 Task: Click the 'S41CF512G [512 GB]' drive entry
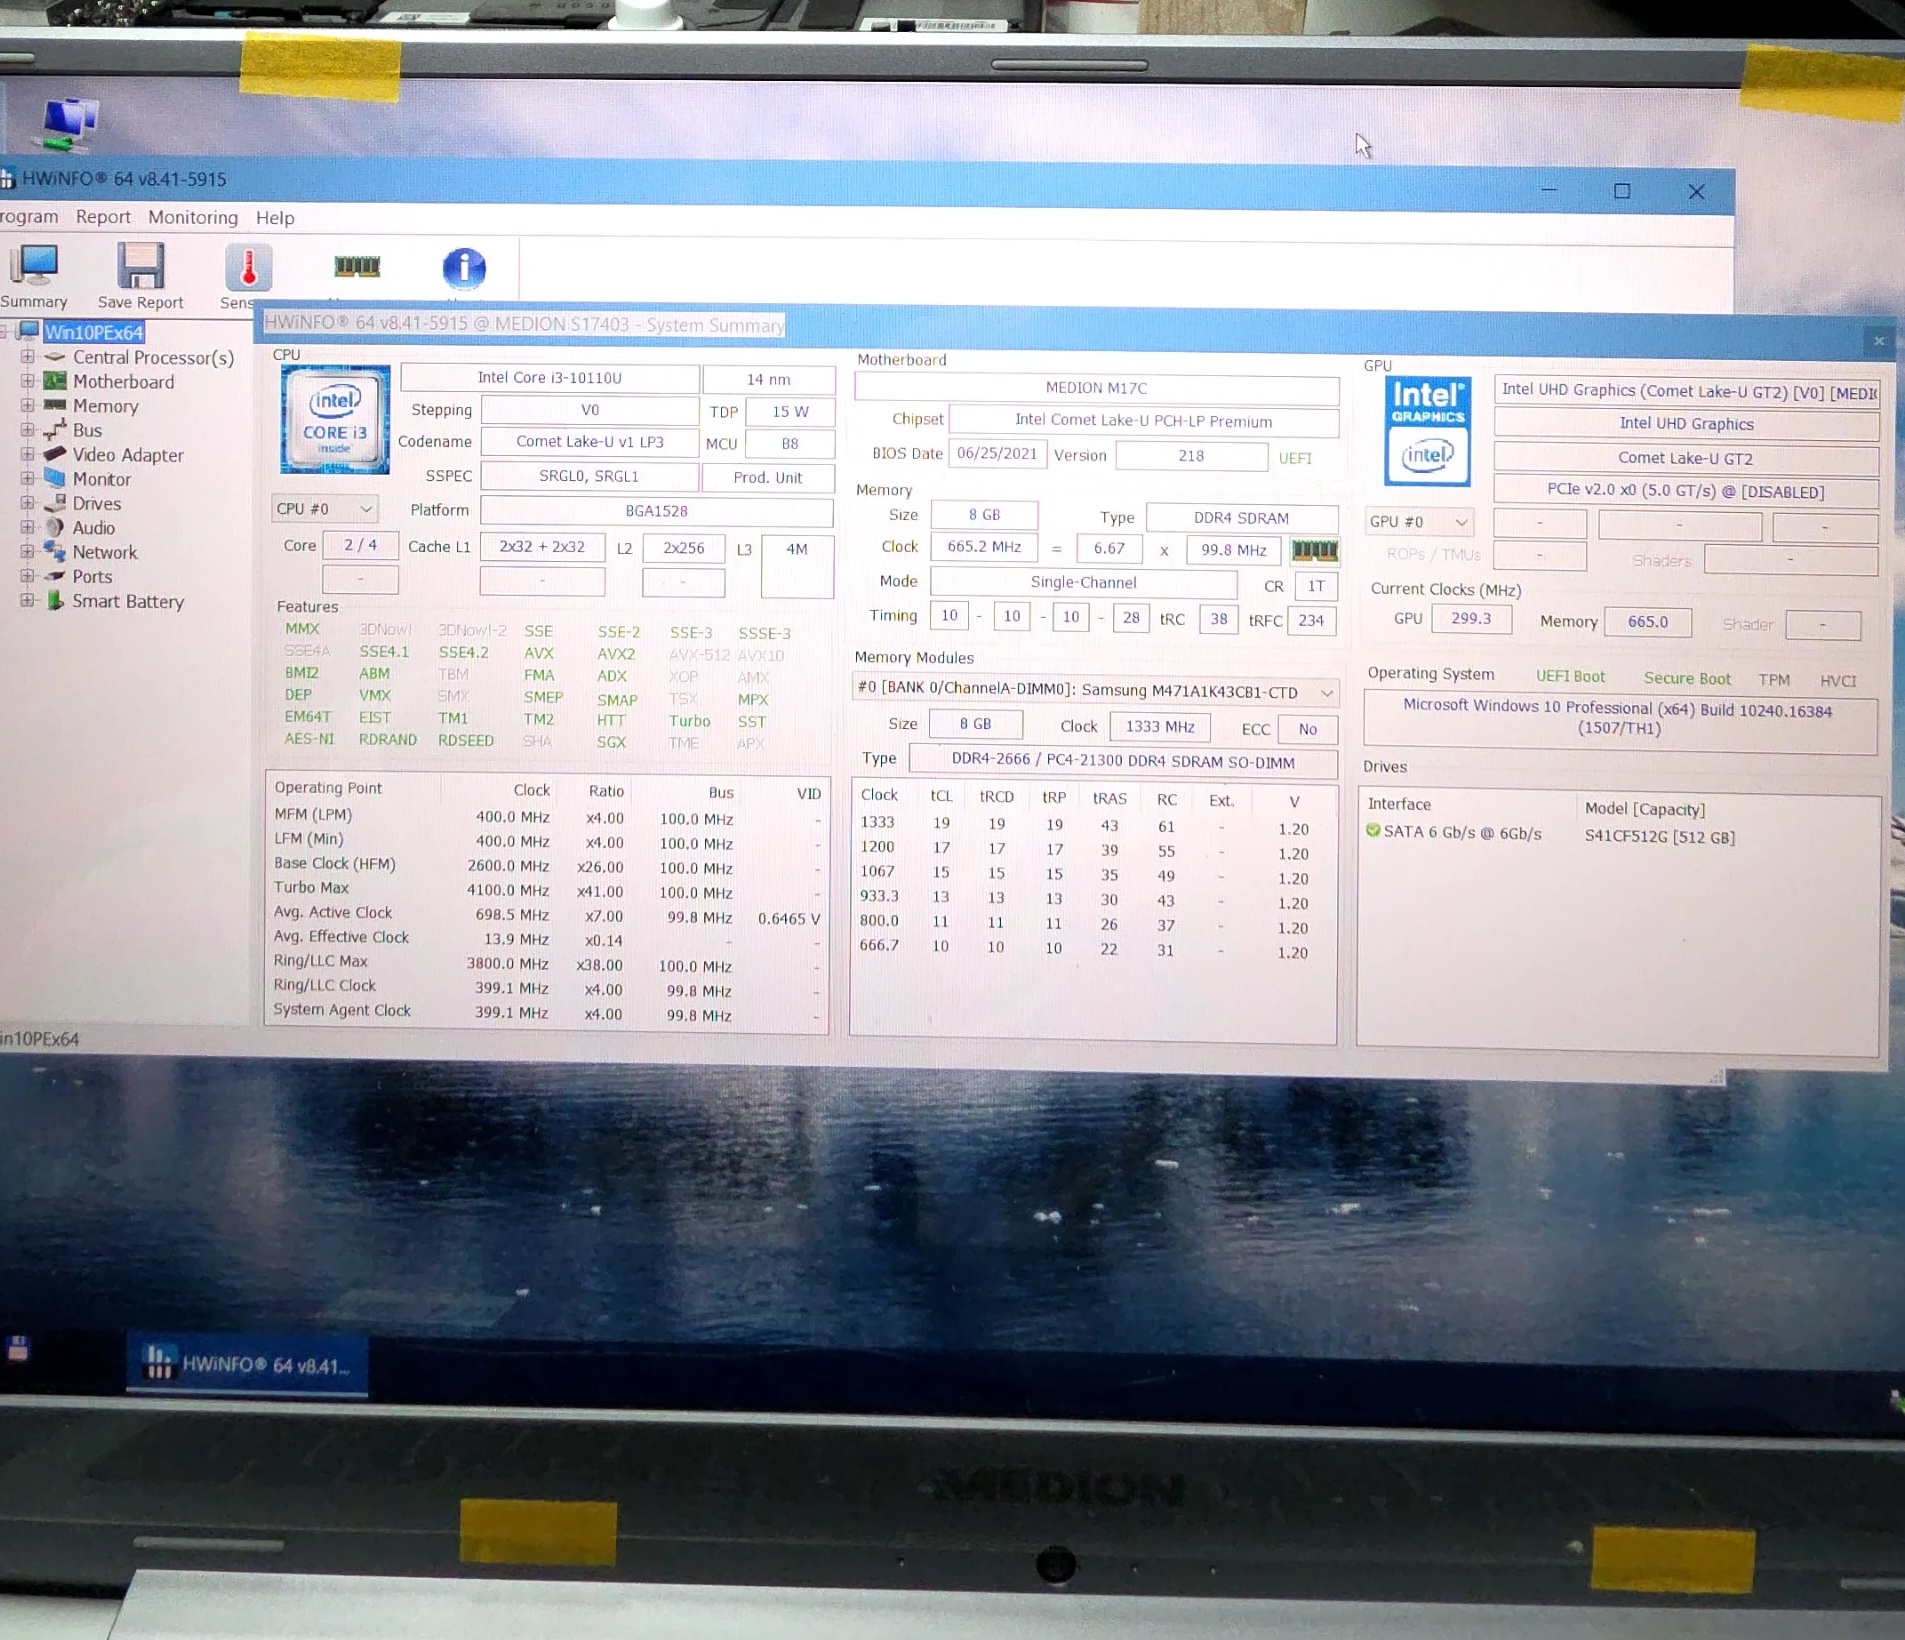click(x=1659, y=837)
